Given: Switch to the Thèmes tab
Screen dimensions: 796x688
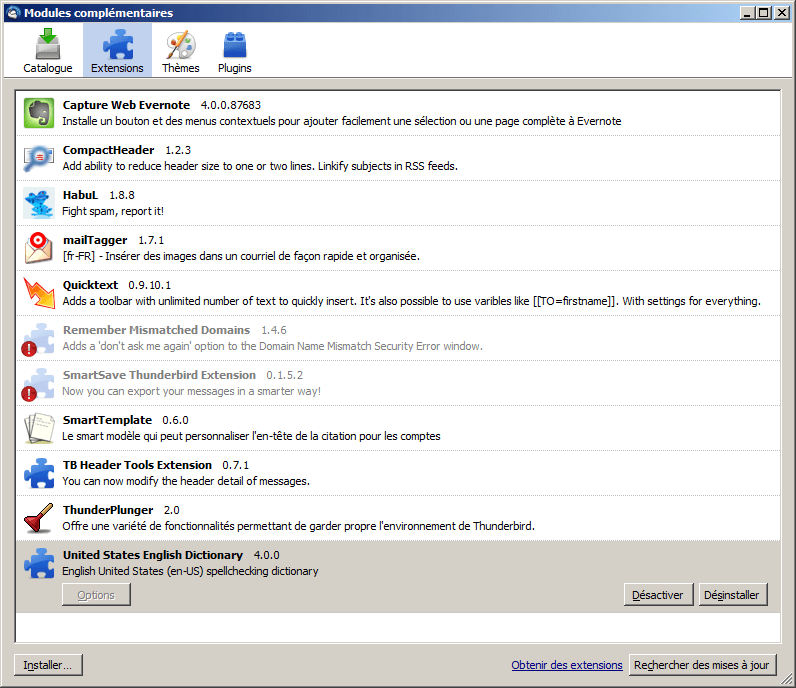Looking at the screenshot, I should pos(181,50).
